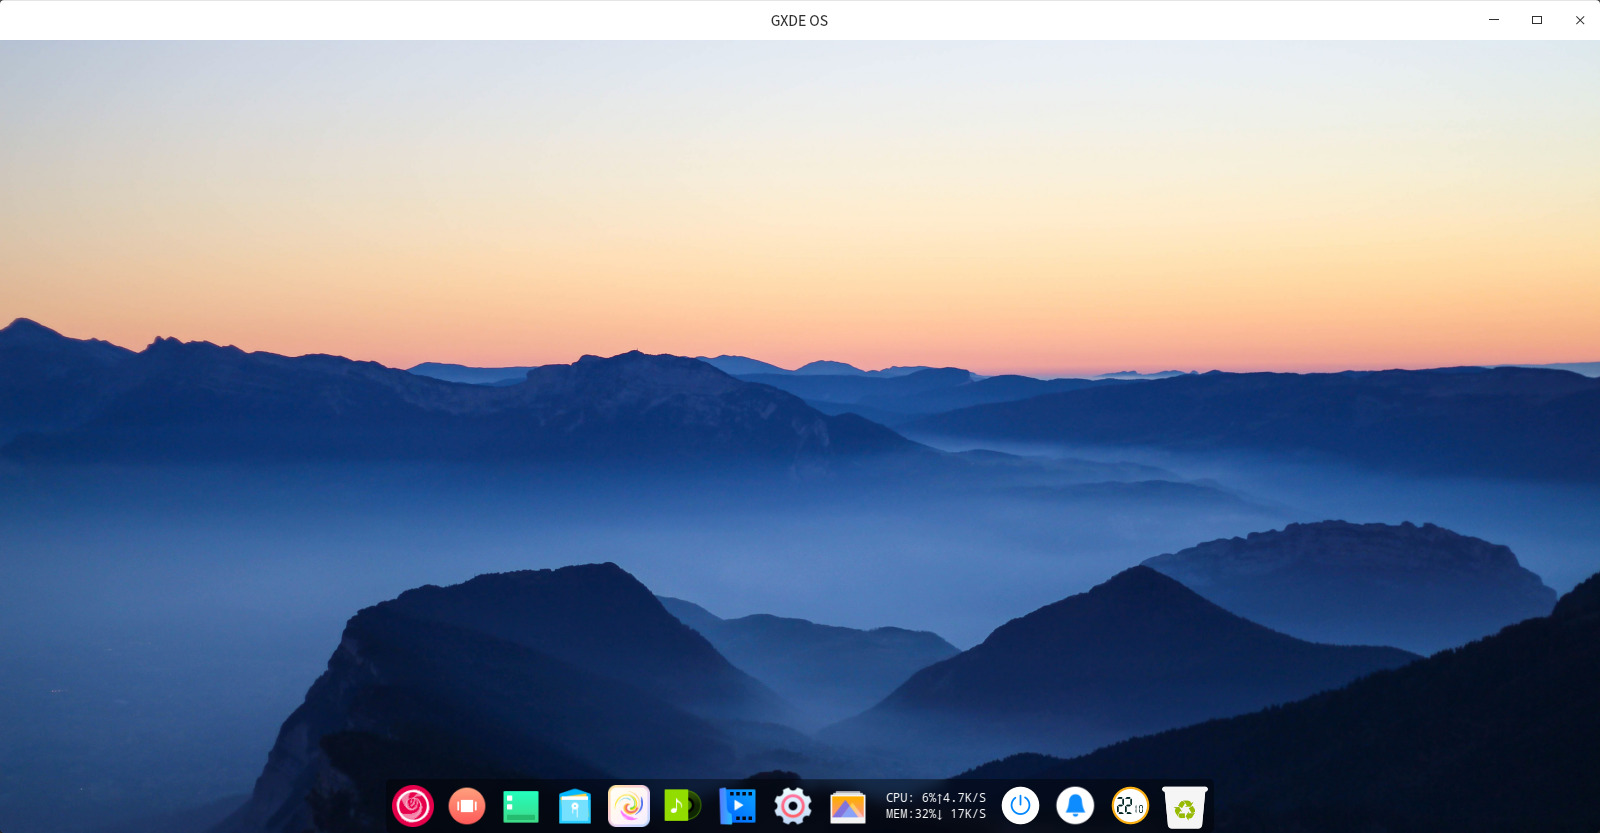Open the green music player app
This screenshot has width=1600, height=833.
pyautogui.click(x=682, y=806)
